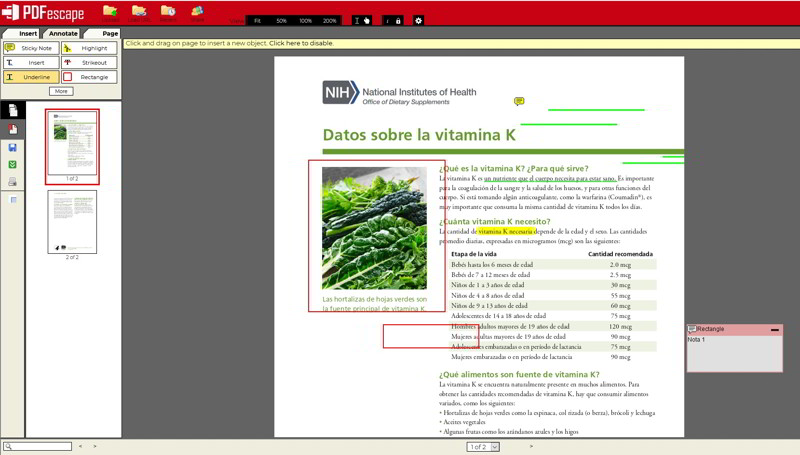The height and width of the screenshot is (455, 800).
Task: Switch to the Insert tab
Action: pyautogui.click(x=28, y=33)
